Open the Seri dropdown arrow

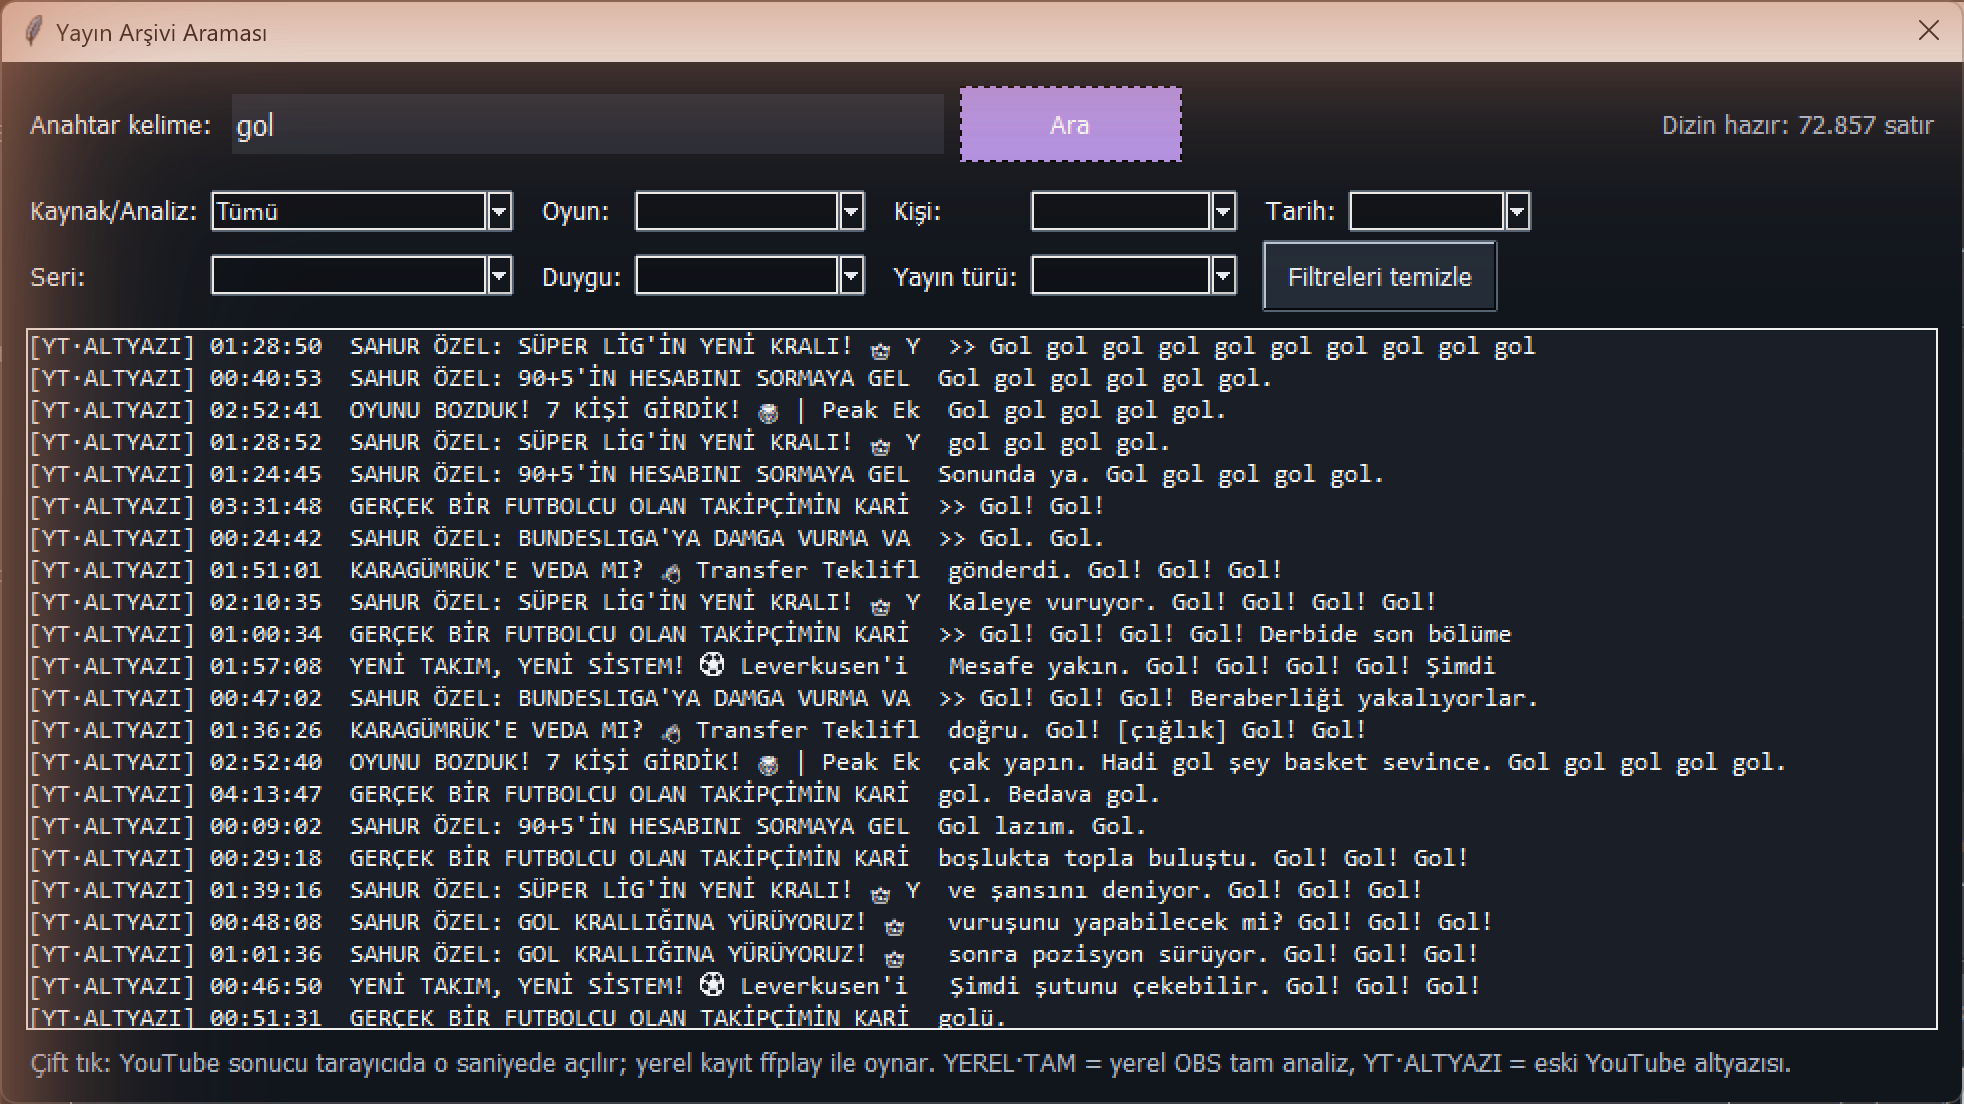tap(499, 276)
